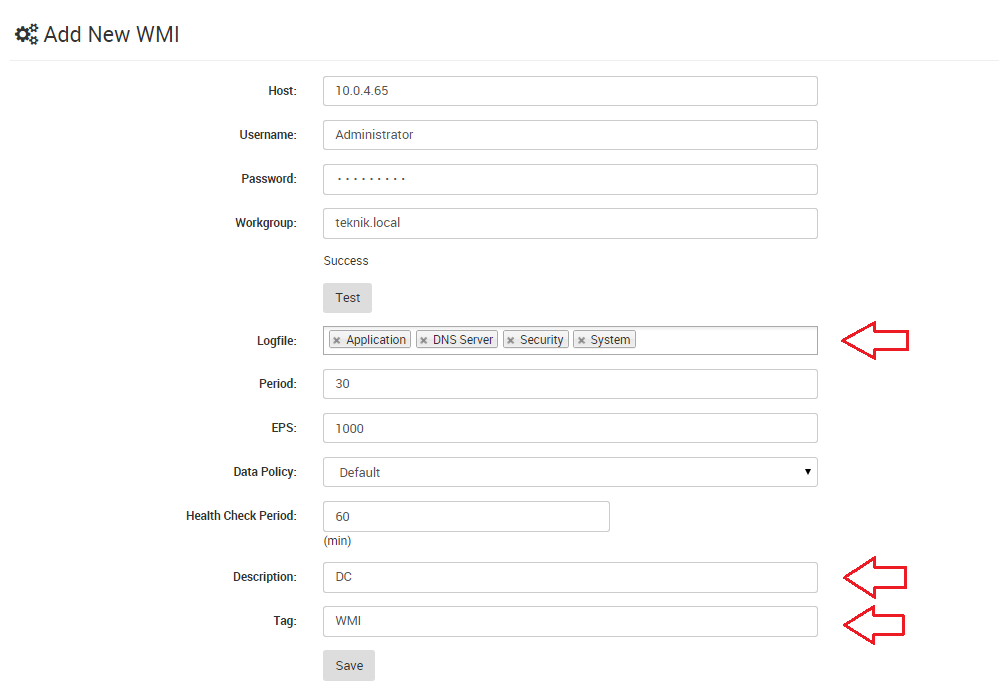Edit the Description field containing DC
The height and width of the screenshot is (695, 999).
(570, 577)
